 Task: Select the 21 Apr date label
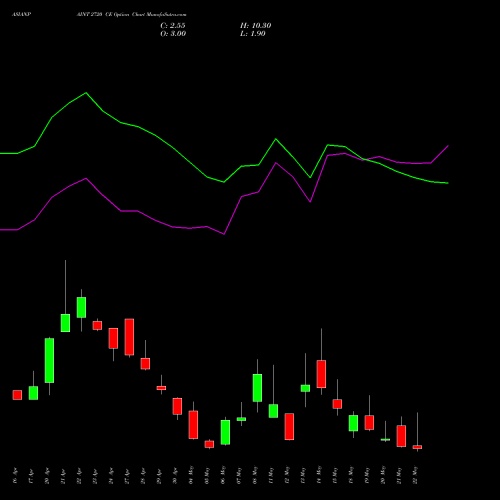[63, 476]
